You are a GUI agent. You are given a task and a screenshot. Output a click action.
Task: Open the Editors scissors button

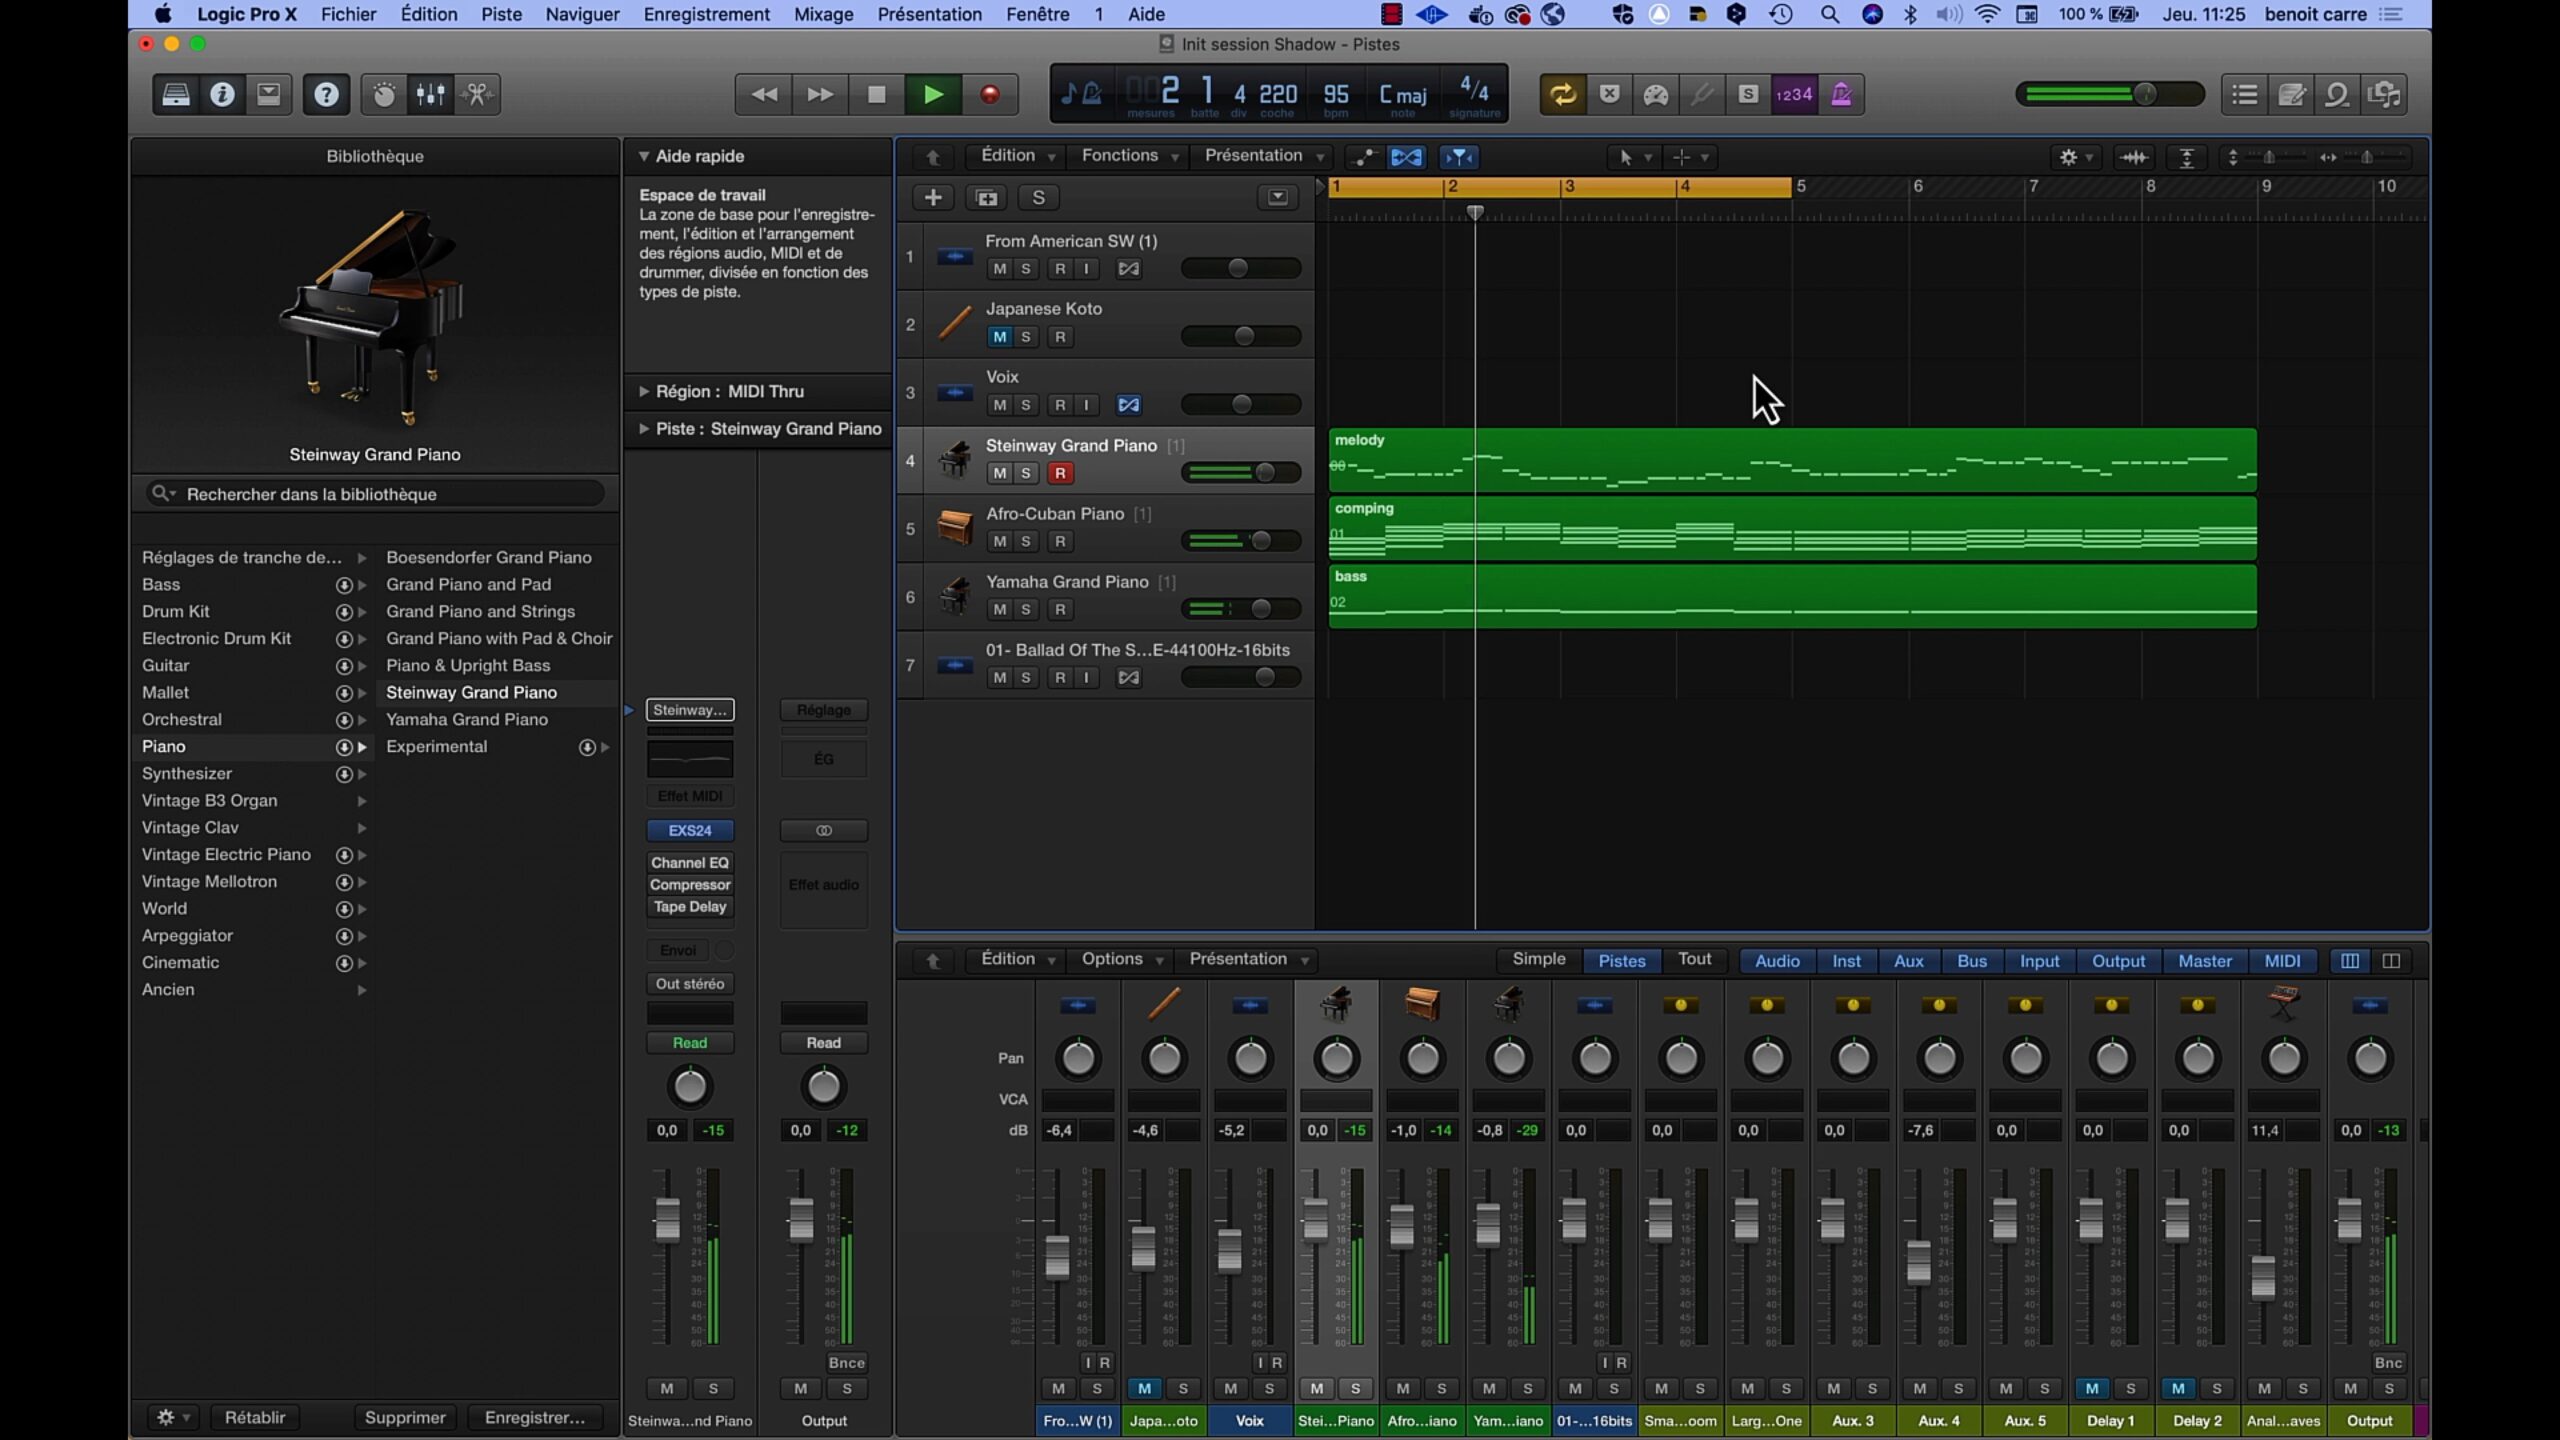[478, 94]
